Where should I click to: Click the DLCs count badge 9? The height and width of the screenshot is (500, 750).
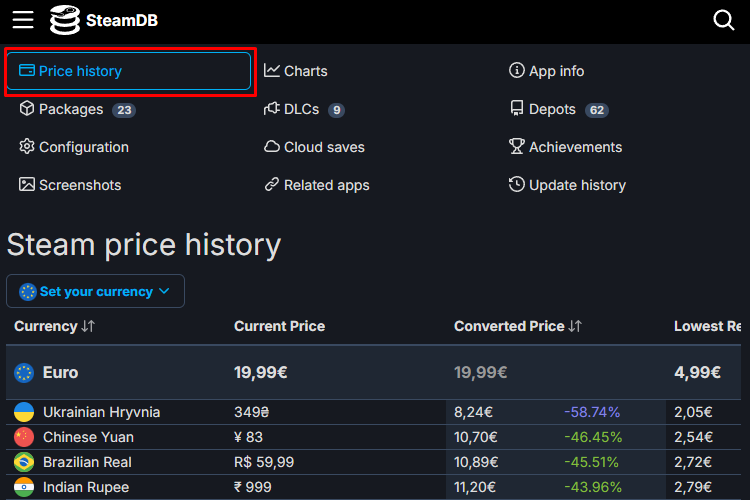click(x=336, y=110)
